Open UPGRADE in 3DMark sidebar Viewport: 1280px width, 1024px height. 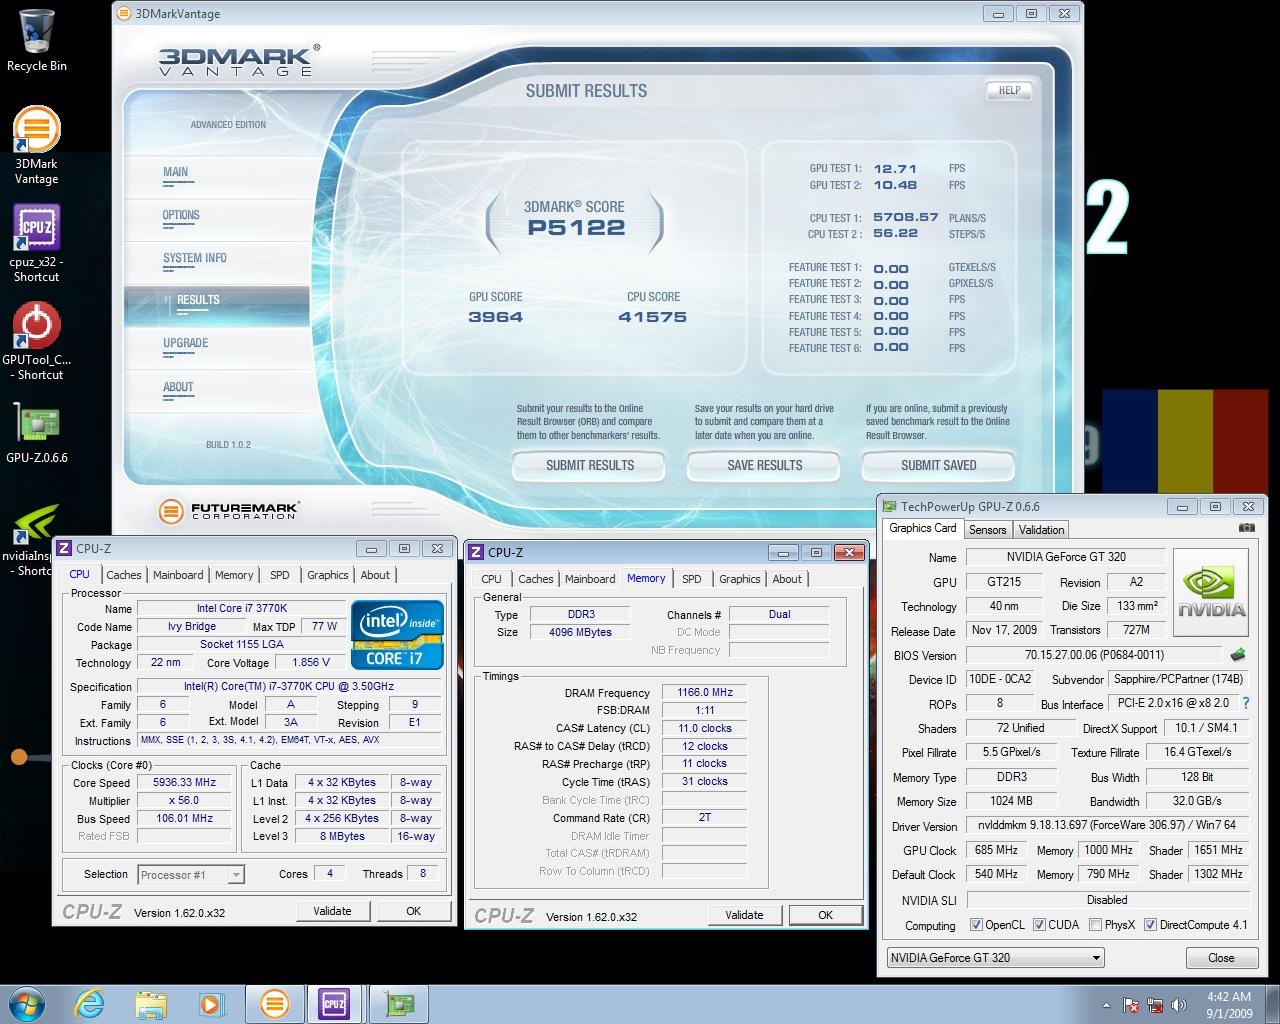pyautogui.click(x=186, y=343)
